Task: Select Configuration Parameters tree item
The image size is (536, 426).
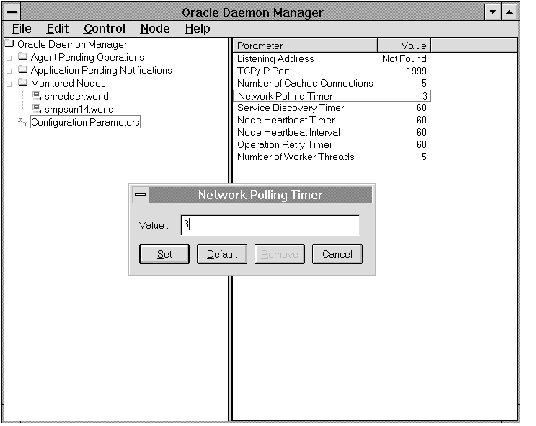Action: [x=85, y=122]
